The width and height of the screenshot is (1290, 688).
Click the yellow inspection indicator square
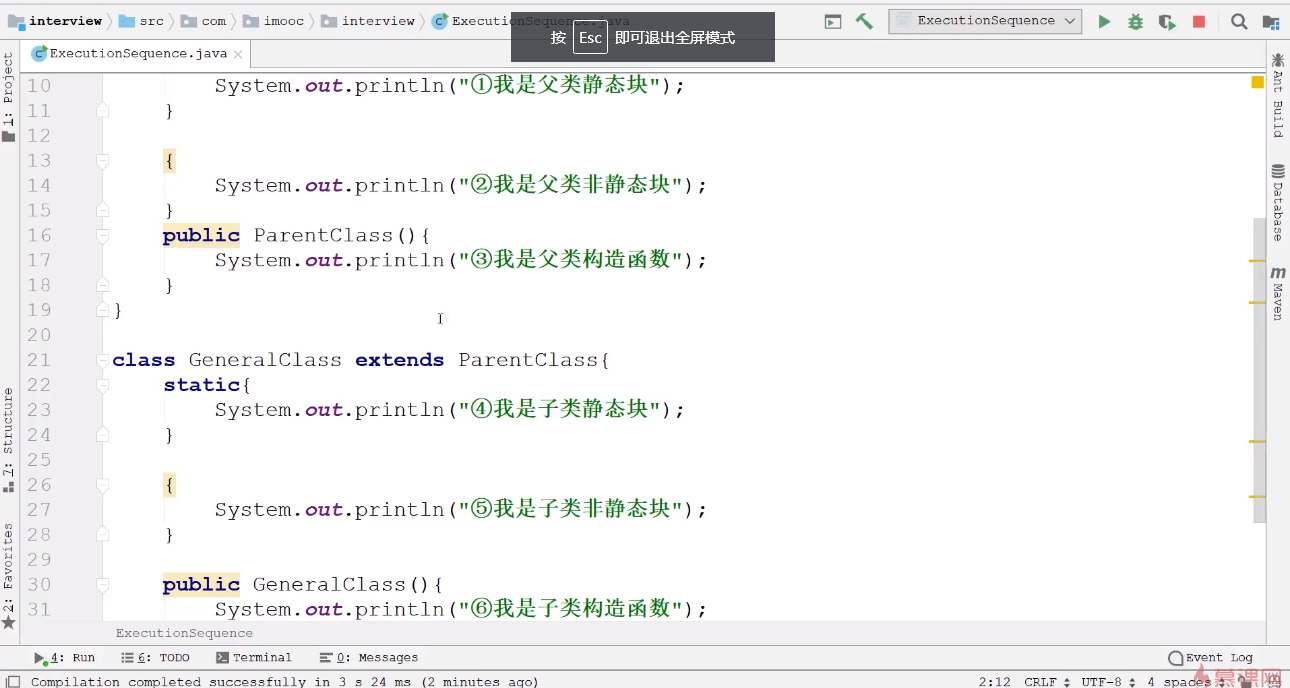tap(1257, 82)
